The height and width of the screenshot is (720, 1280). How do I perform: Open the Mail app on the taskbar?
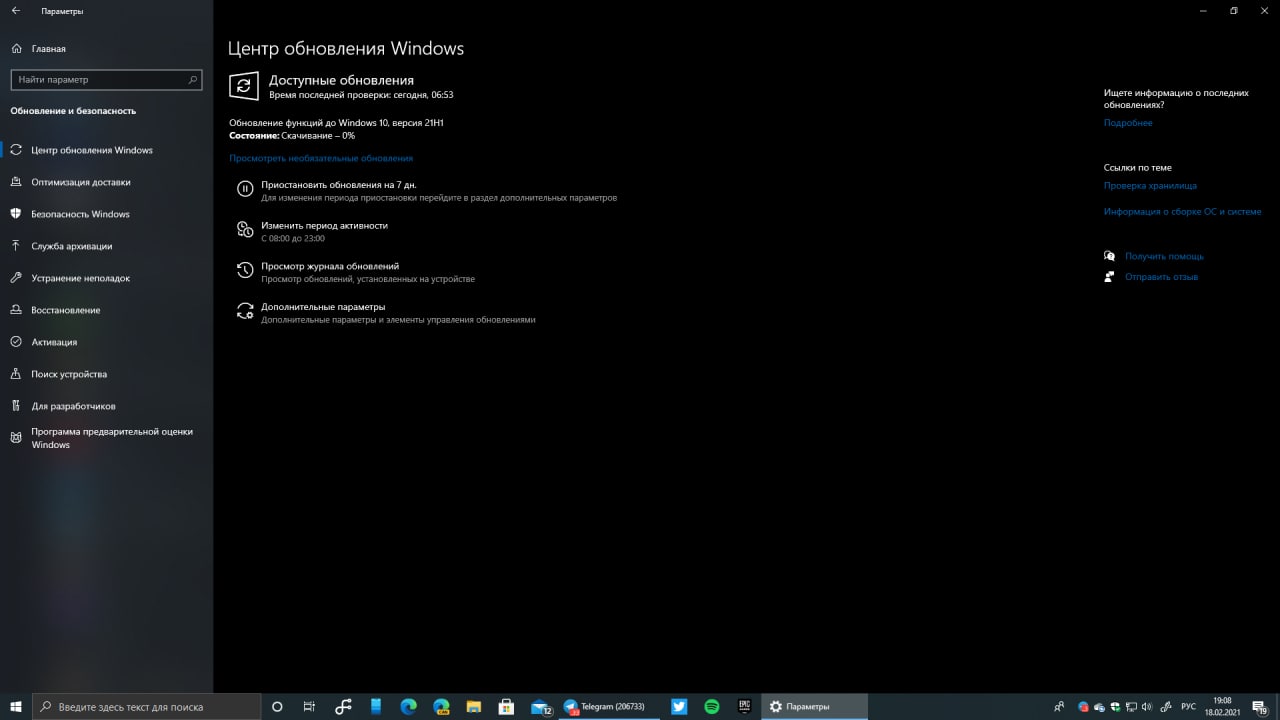point(540,706)
